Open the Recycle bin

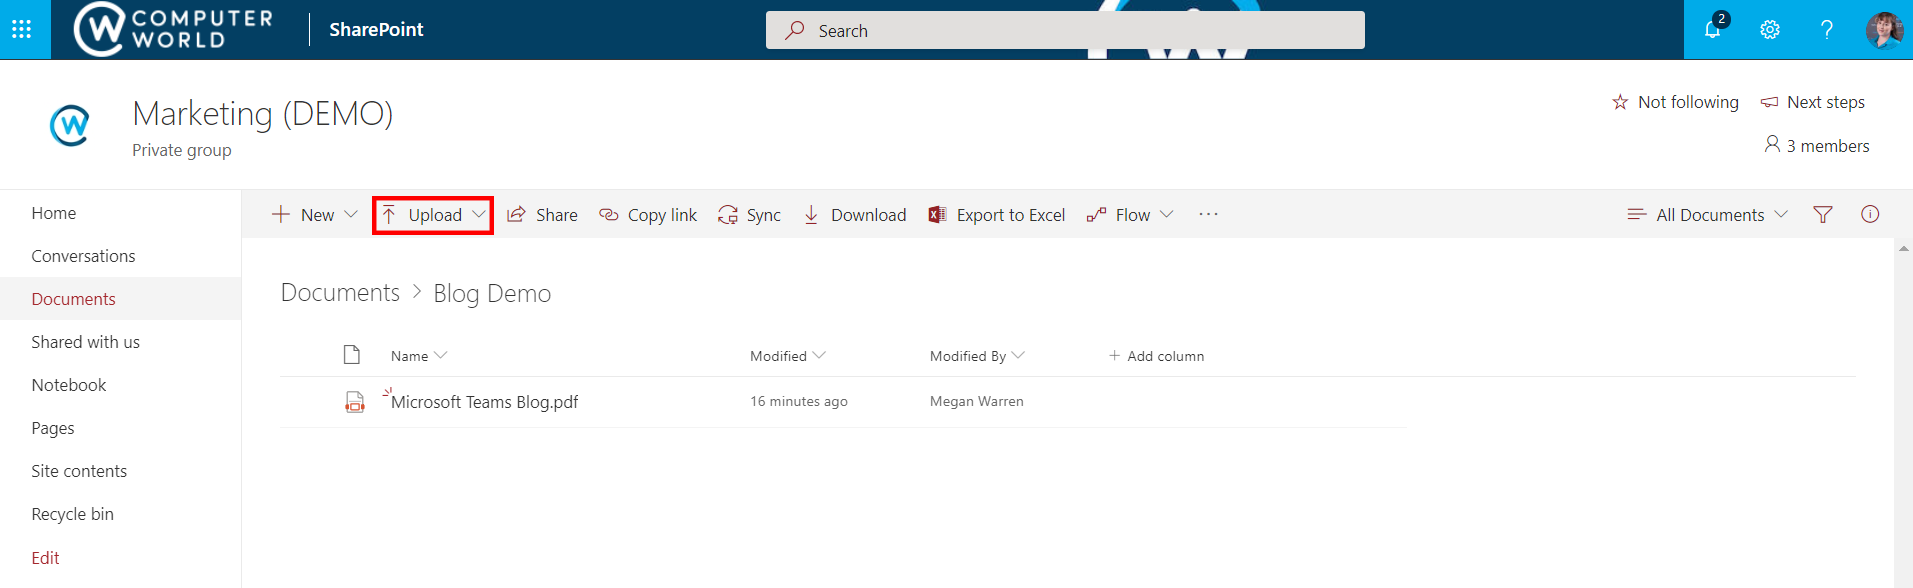click(72, 514)
